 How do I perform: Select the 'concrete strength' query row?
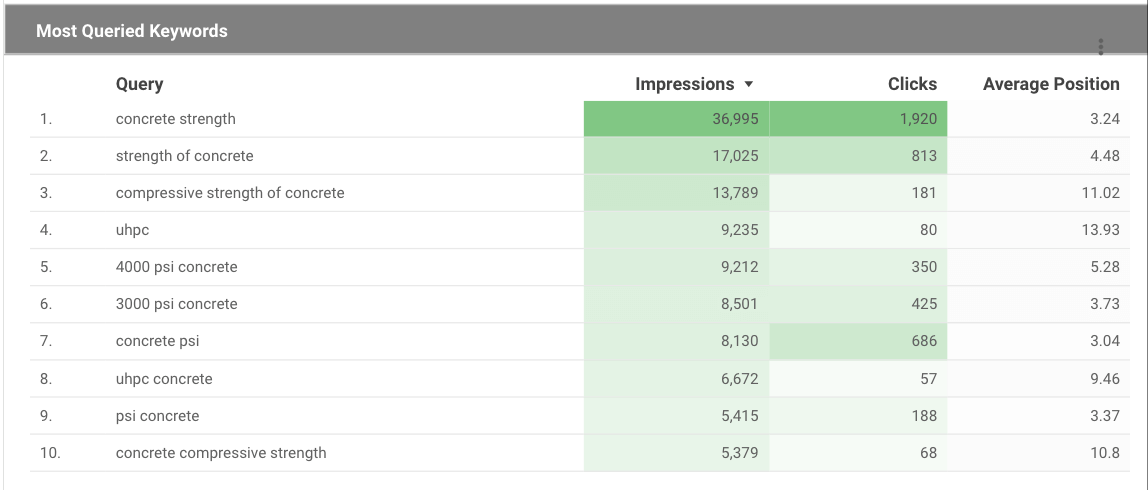[580, 119]
